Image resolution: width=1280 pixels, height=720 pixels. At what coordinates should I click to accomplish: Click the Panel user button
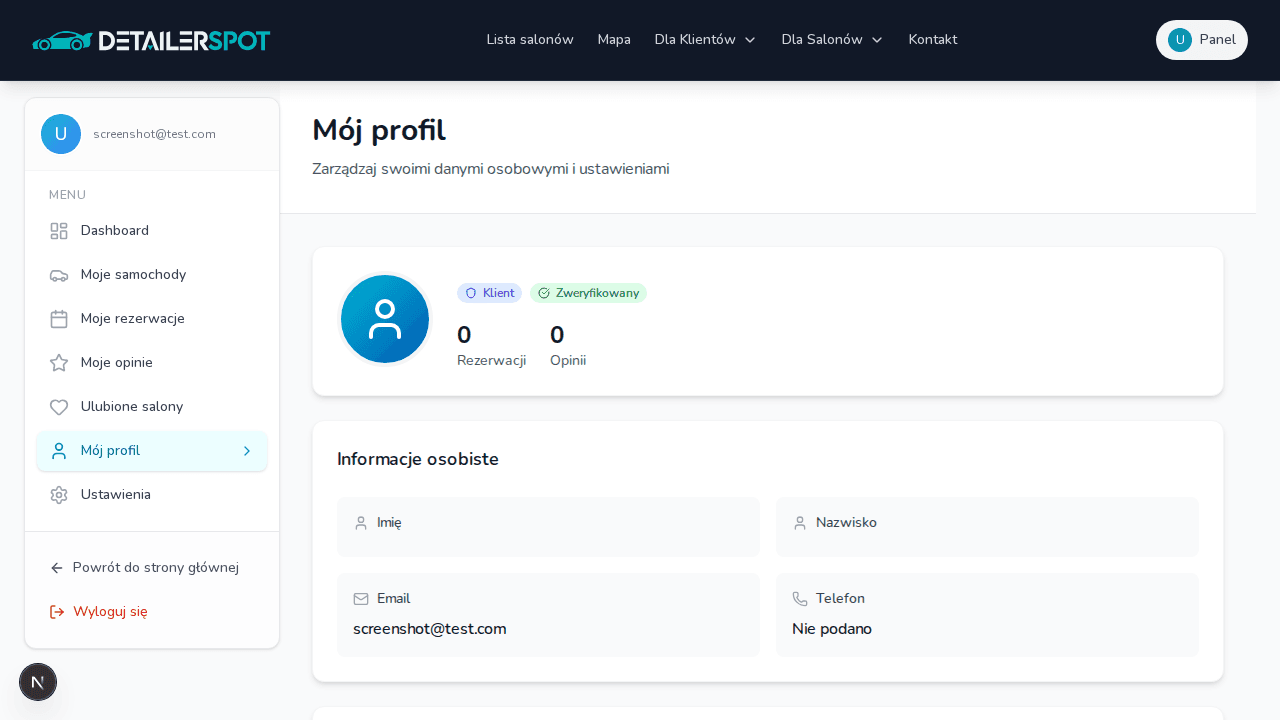(1201, 40)
